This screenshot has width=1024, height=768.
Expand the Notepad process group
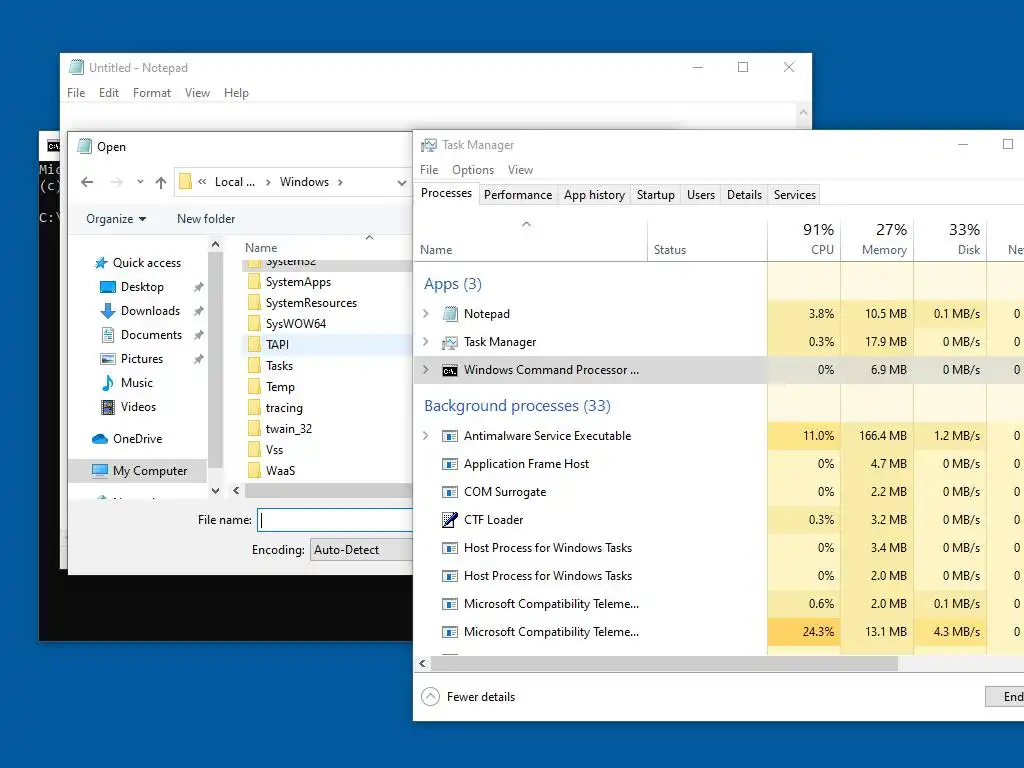coord(426,314)
